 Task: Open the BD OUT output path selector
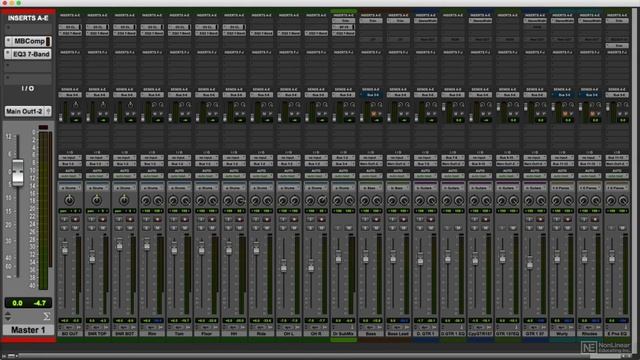coord(70,164)
